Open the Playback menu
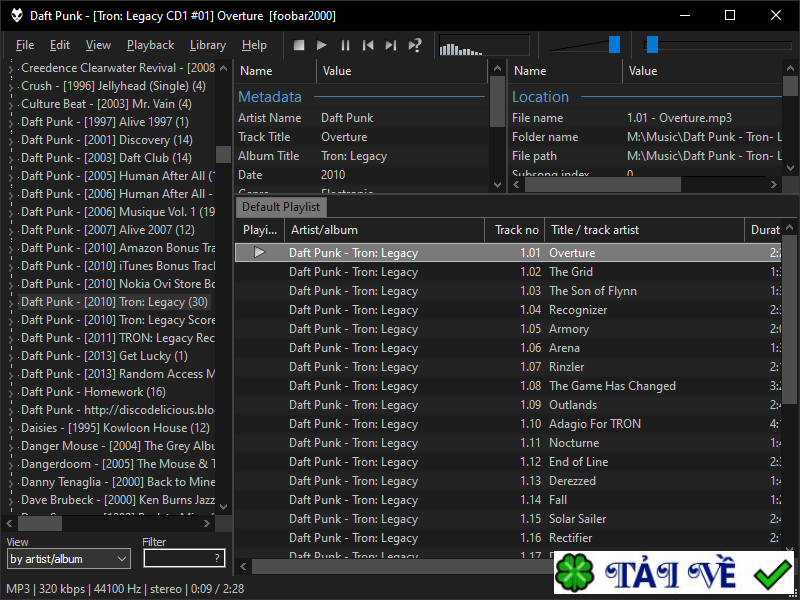 [150, 45]
